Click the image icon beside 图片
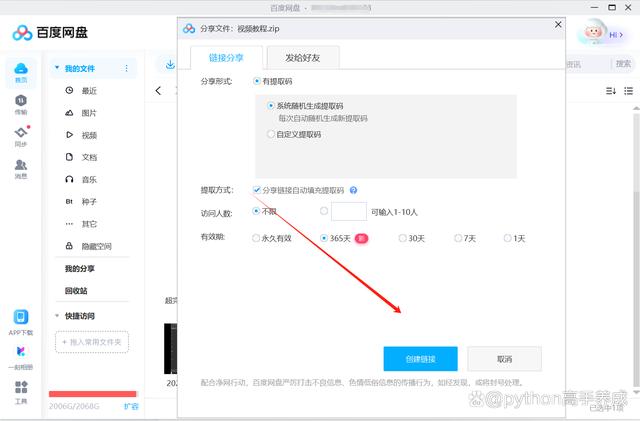 pyautogui.click(x=69, y=113)
